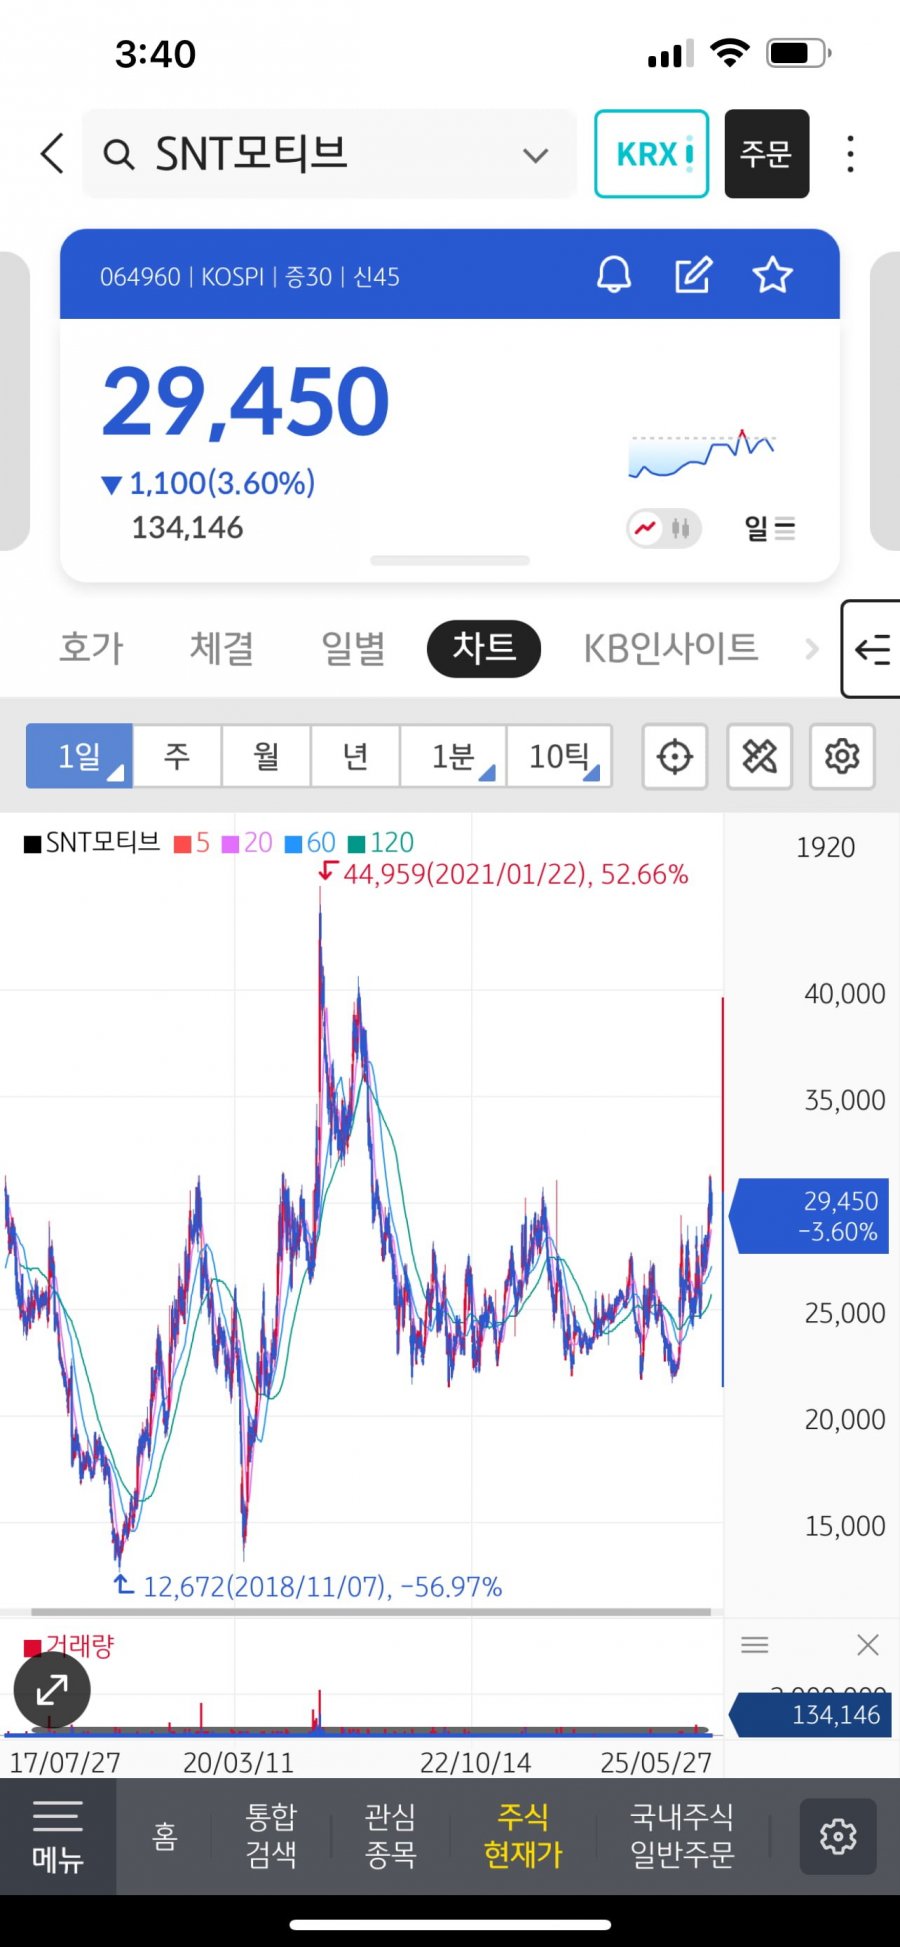Select the 월 monthly chart period
The width and height of the screenshot is (900, 1947).
[x=266, y=756]
